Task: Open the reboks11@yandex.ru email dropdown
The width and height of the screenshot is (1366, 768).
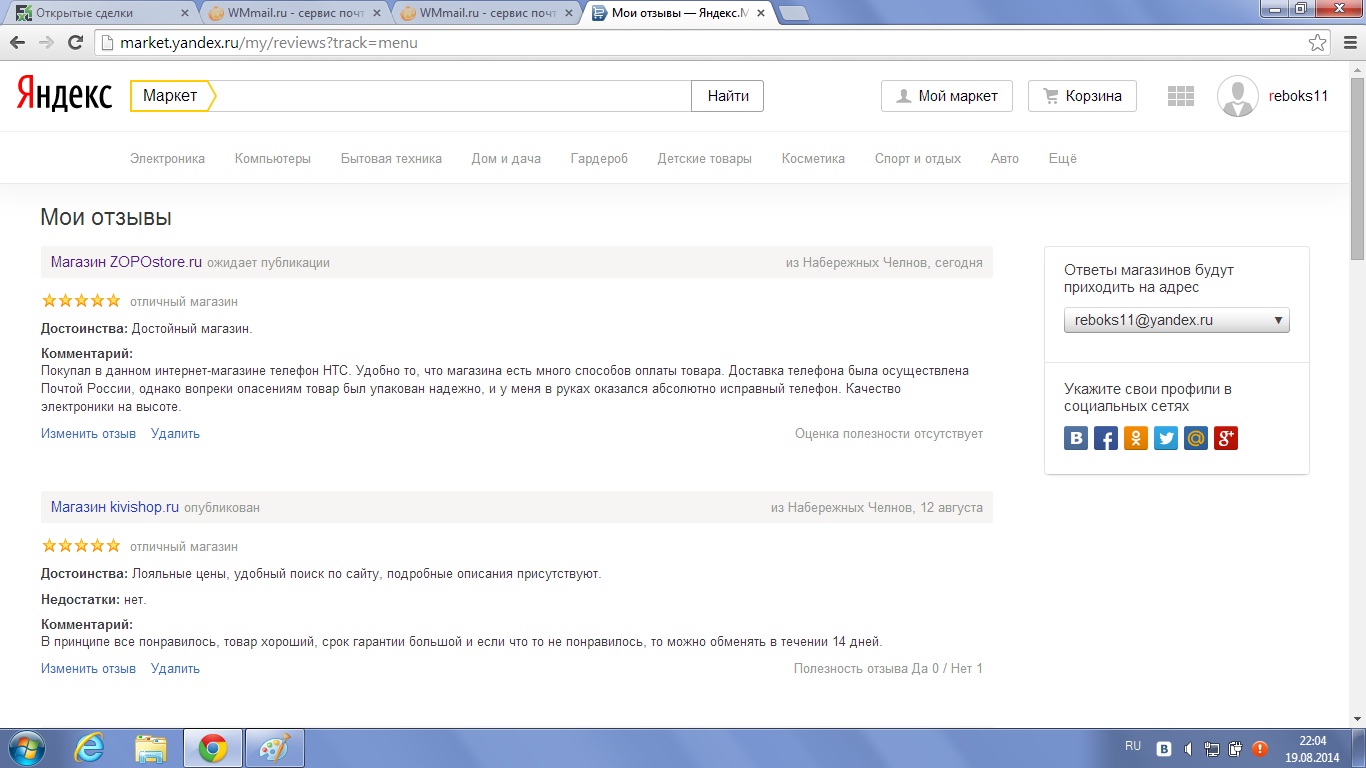Action: pos(1177,320)
